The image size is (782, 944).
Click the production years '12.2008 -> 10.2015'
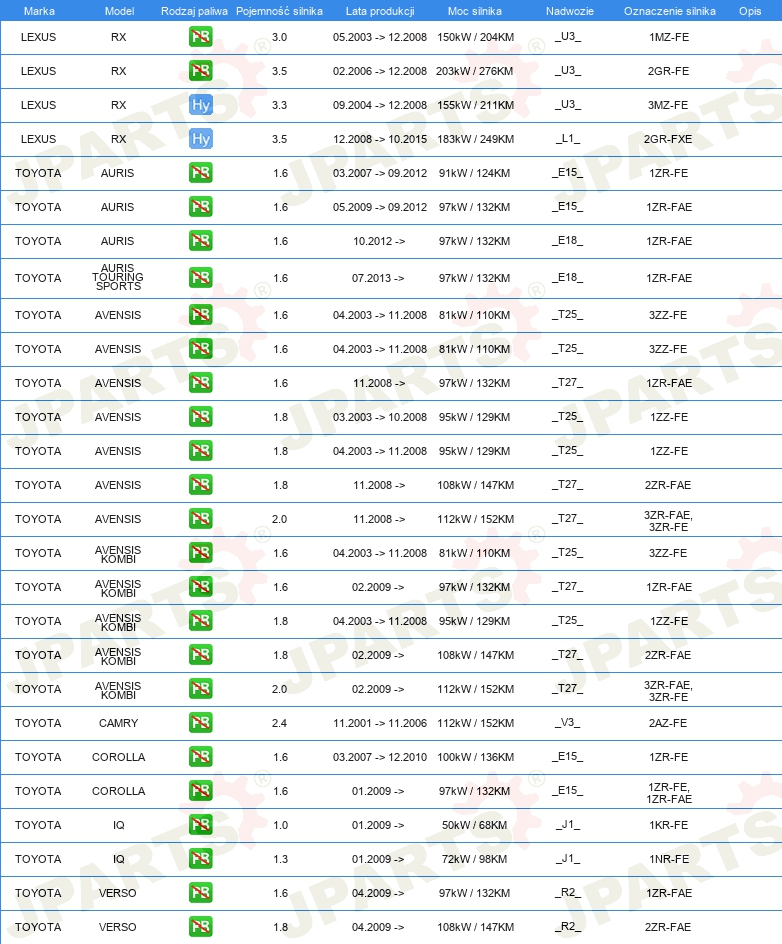tap(380, 139)
